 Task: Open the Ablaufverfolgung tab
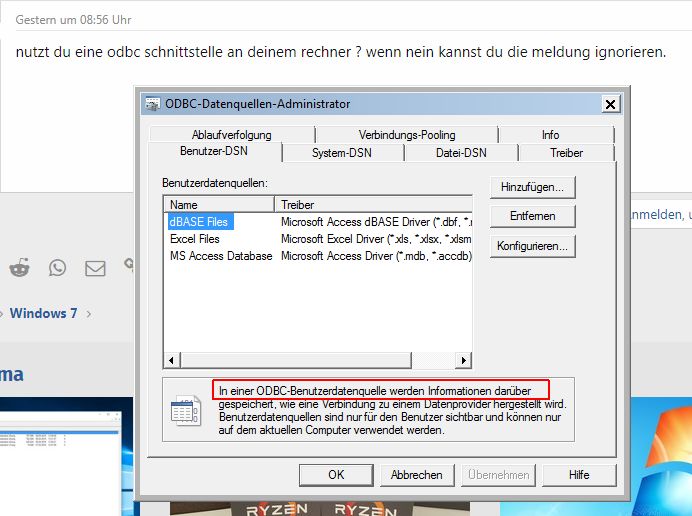232,135
